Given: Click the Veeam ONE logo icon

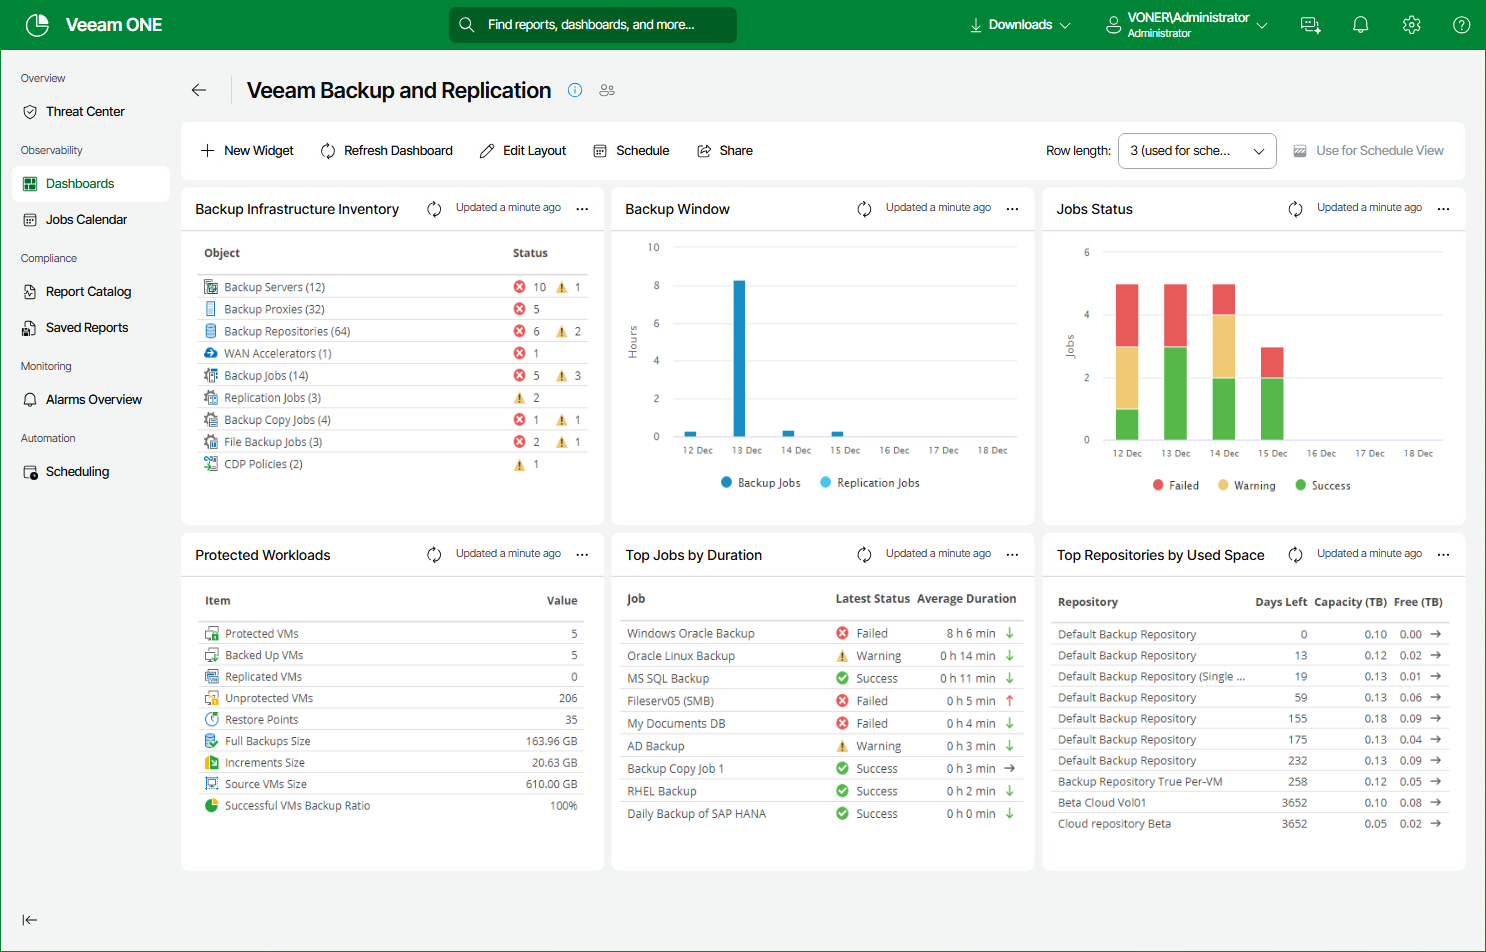Looking at the screenshot, I should click(x=37, y=25).
